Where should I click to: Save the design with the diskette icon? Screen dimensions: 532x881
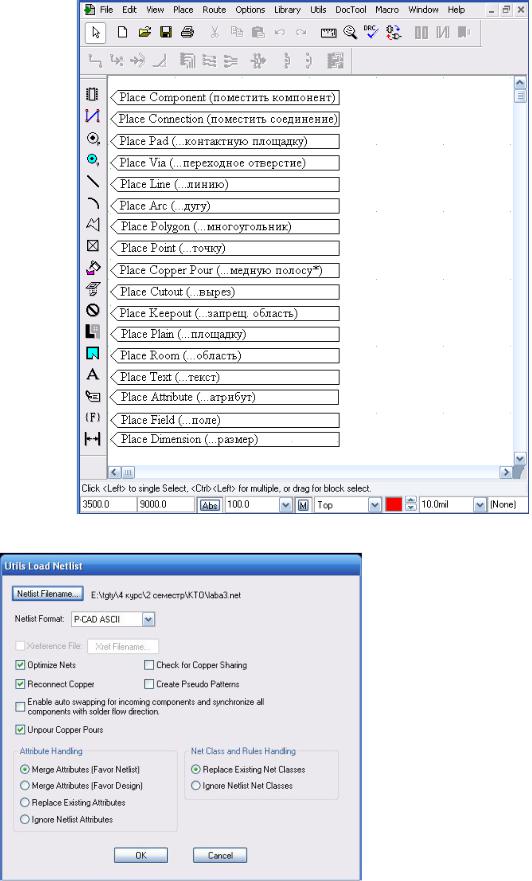pos(166,33)
